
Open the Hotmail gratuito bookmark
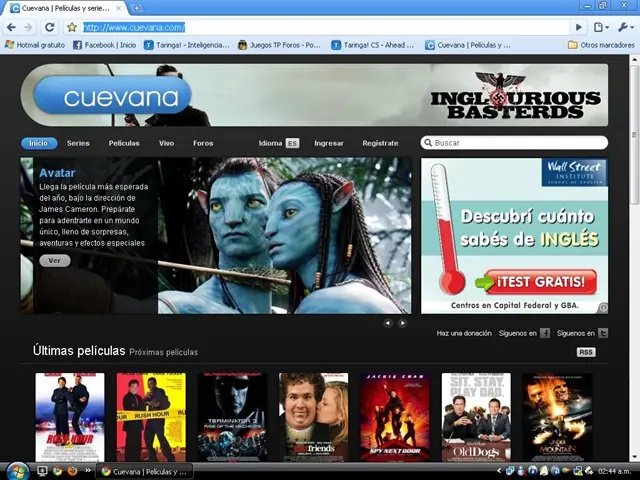pos(35,45)
